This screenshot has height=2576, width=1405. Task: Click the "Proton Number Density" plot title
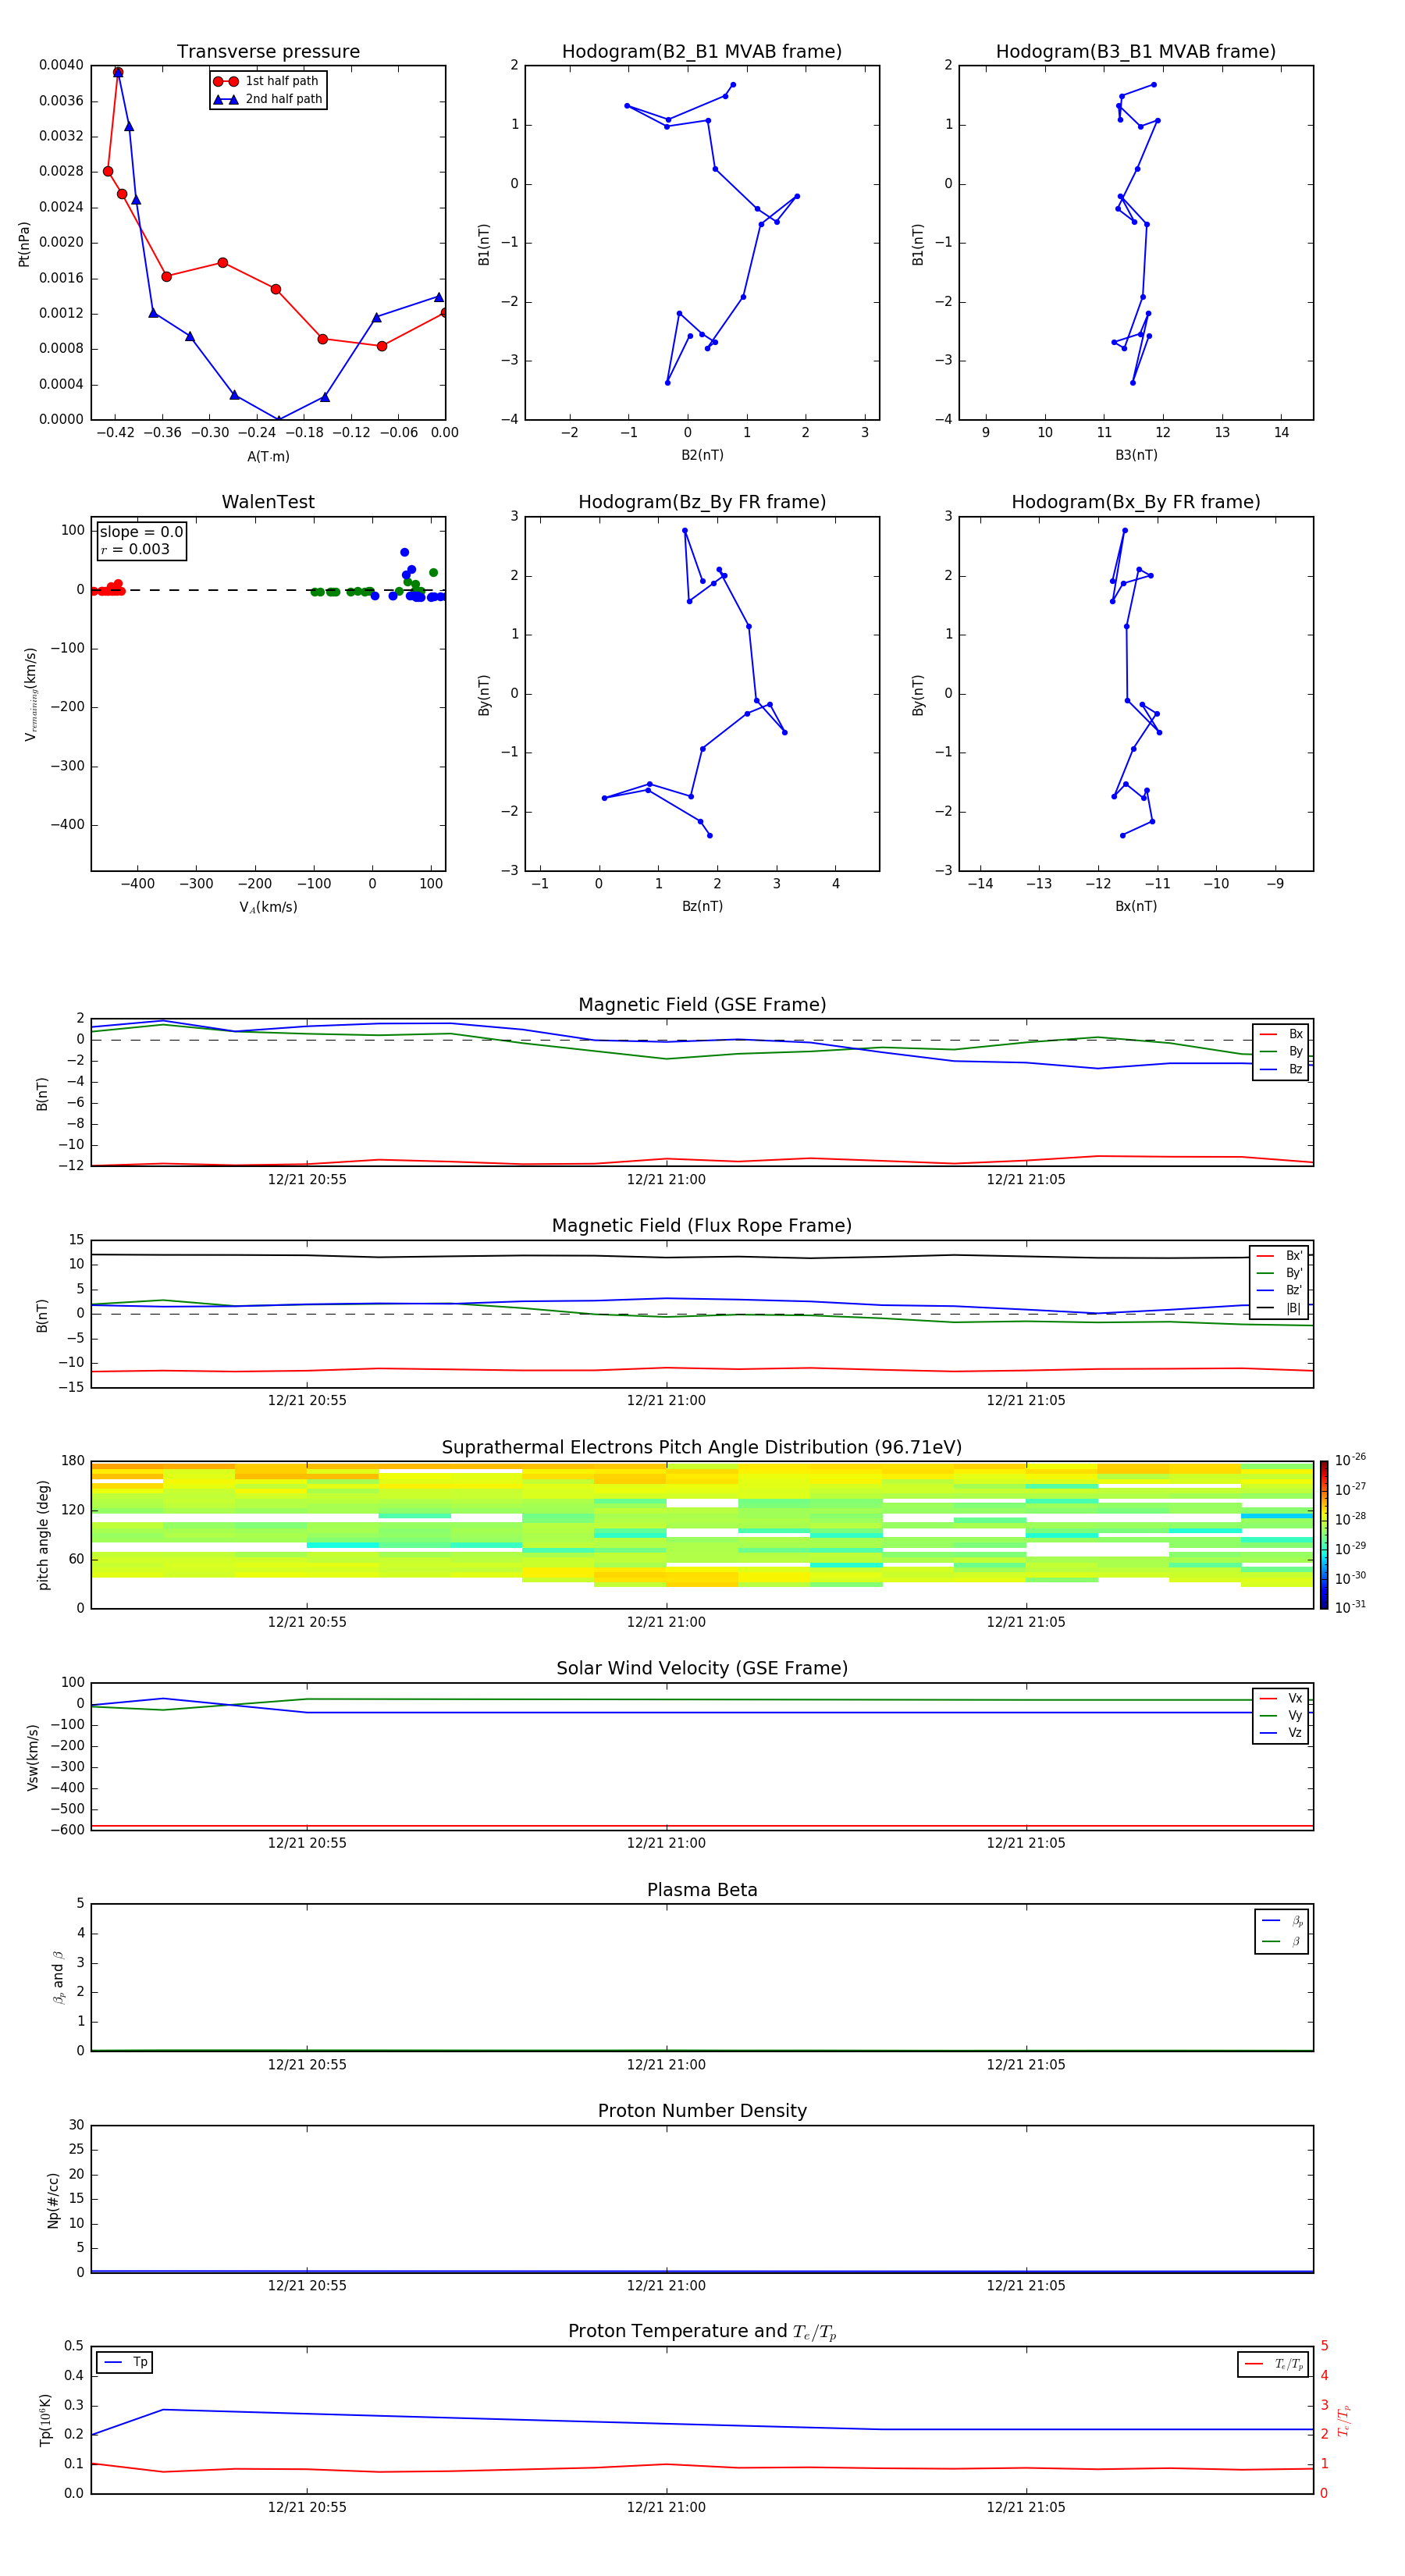click(702, 2111)
